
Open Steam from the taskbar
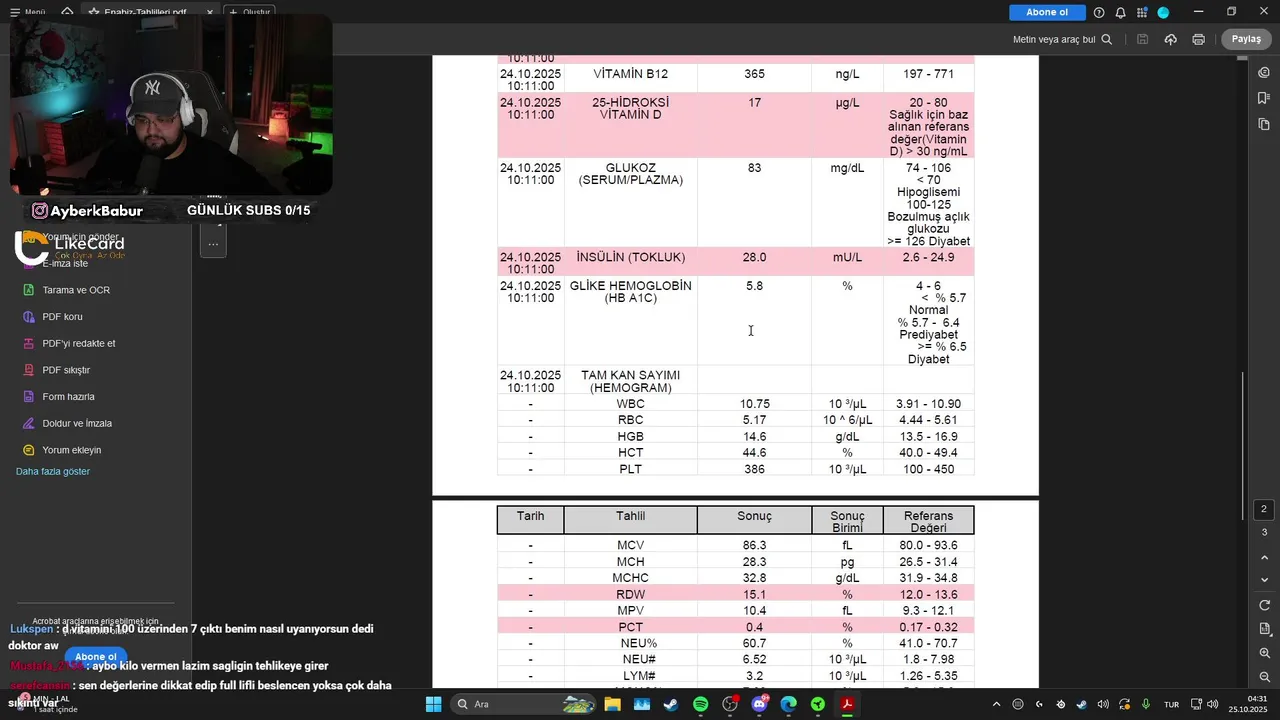click(671, 704)
